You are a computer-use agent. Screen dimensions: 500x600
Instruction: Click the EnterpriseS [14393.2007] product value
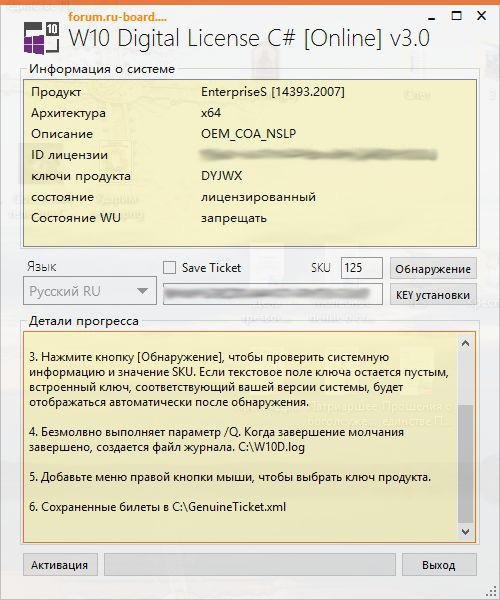pyautogui.click(x=272, y=92)
